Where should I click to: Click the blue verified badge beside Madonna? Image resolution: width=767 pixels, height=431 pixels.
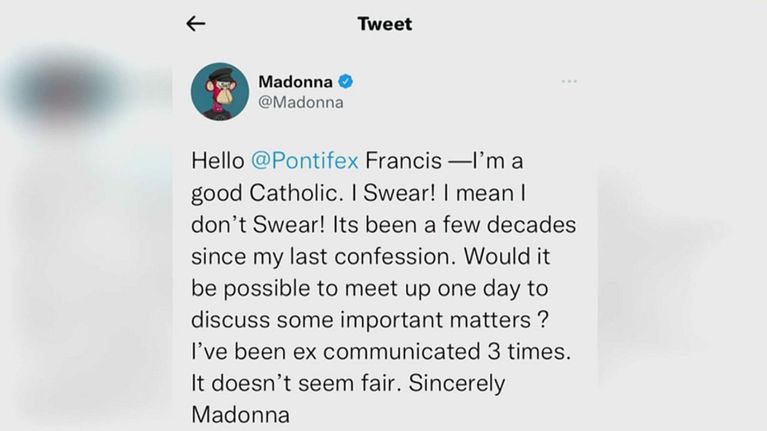345,81
